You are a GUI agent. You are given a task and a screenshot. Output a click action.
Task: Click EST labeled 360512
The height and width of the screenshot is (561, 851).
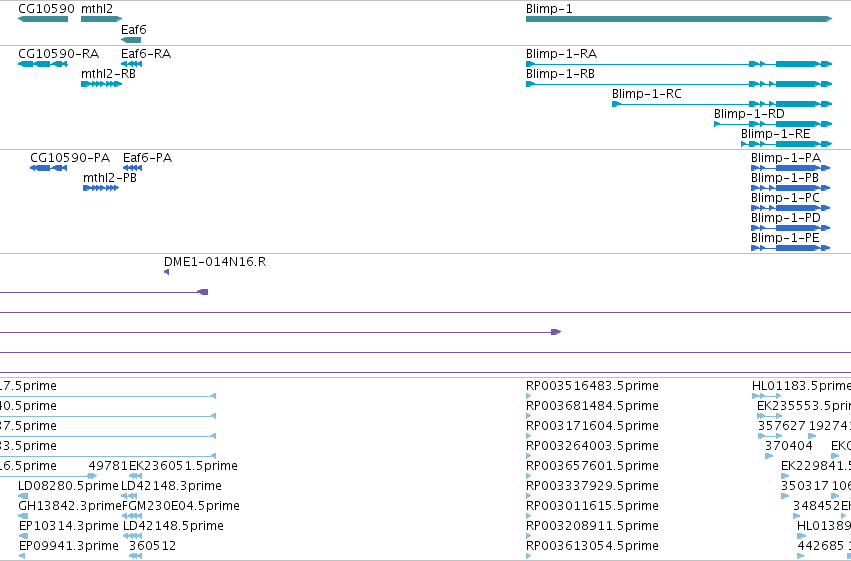pyautogui.click(x=153, y=546)
